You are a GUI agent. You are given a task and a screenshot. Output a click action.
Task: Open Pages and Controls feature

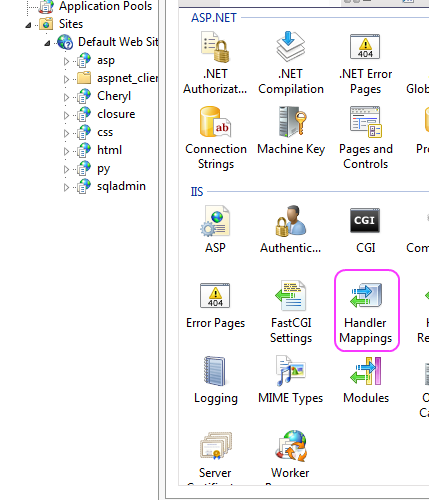(x=366, y=138)
